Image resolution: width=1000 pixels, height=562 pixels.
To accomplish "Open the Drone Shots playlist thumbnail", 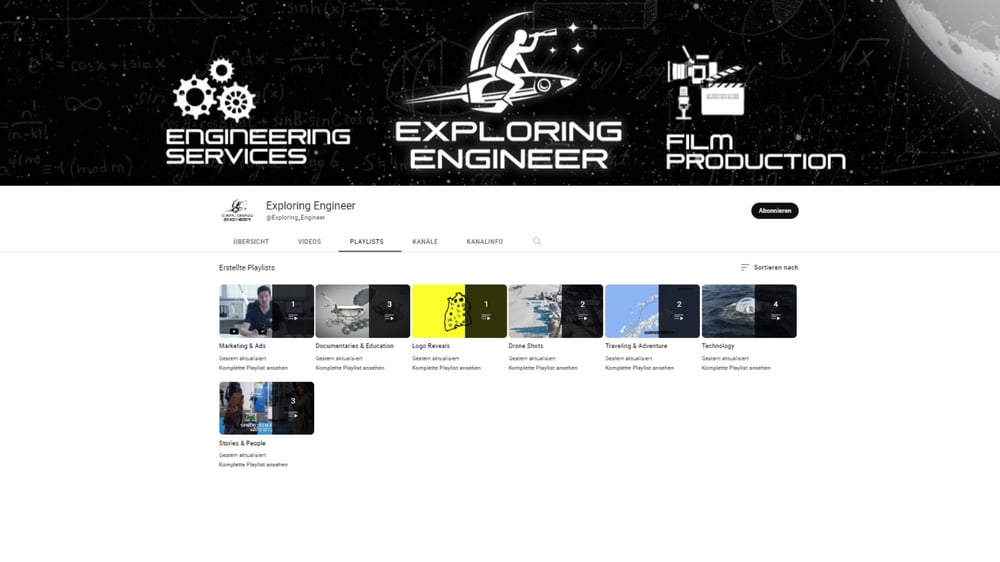I will 555,311.
